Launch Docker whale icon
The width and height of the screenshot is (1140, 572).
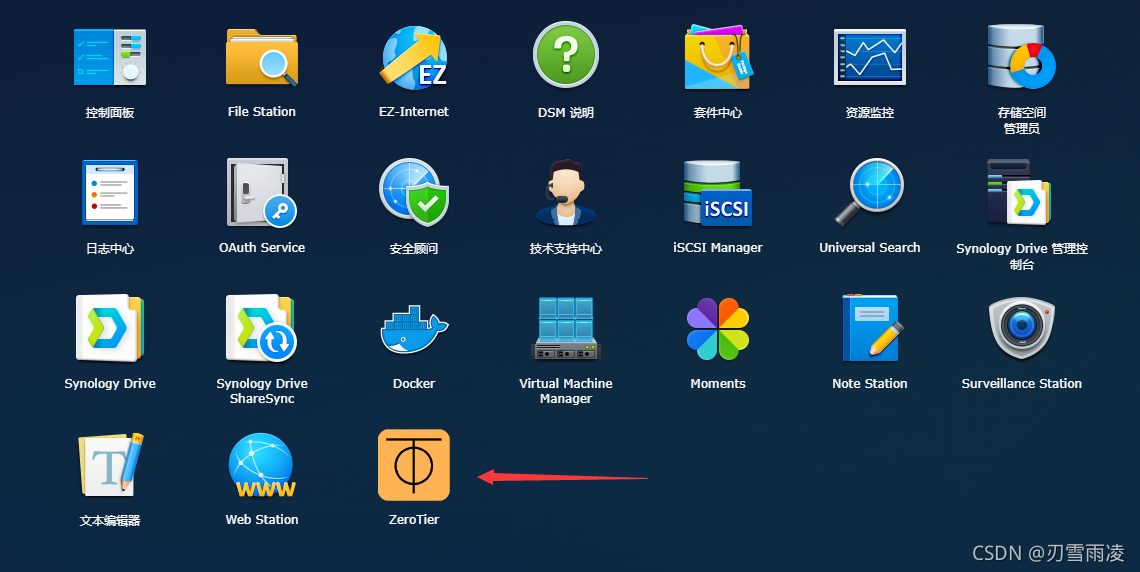414,329
